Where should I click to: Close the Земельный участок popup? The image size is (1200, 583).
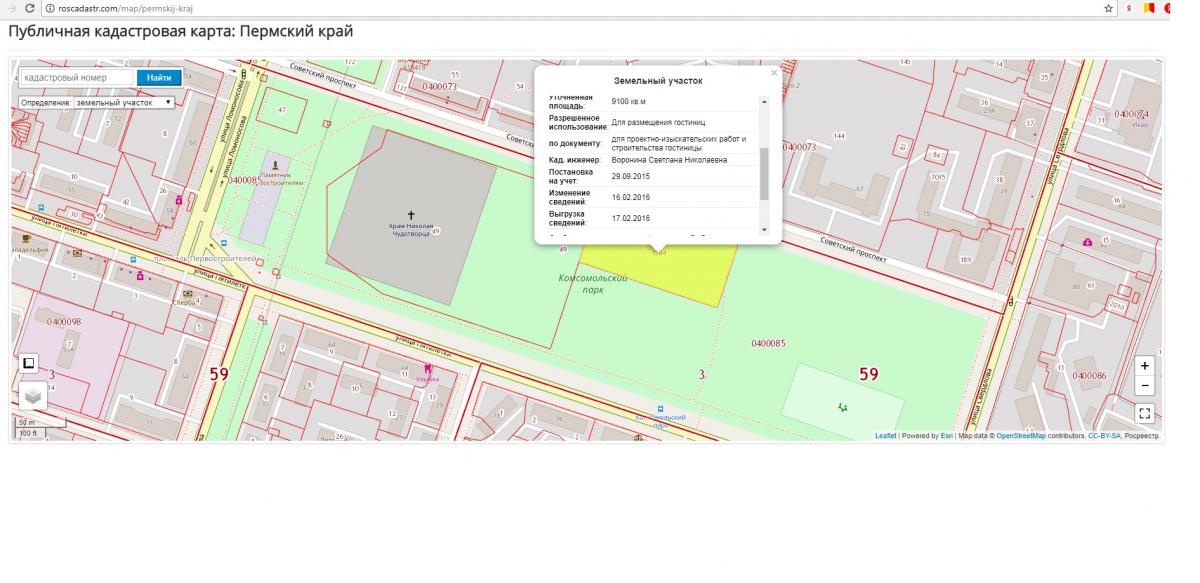pos(773,73)
